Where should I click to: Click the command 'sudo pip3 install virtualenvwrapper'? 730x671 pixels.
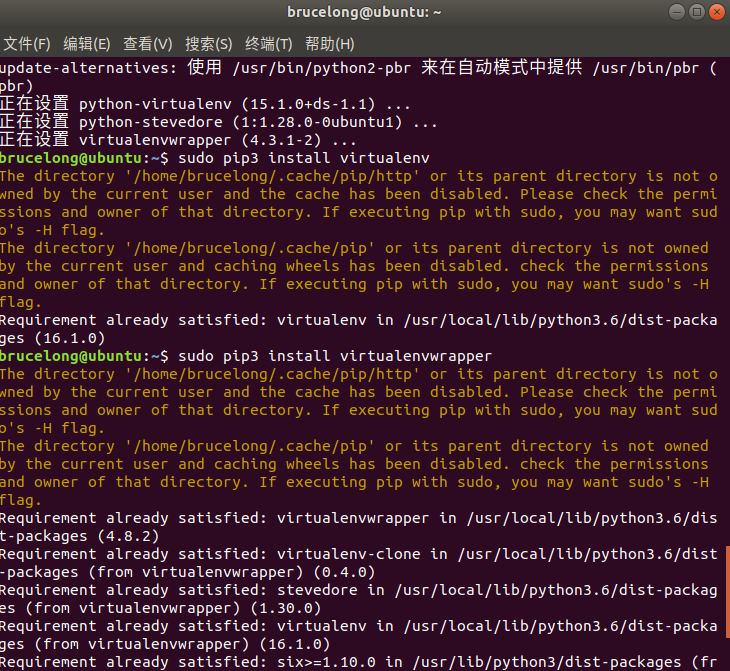click(335, 356)
